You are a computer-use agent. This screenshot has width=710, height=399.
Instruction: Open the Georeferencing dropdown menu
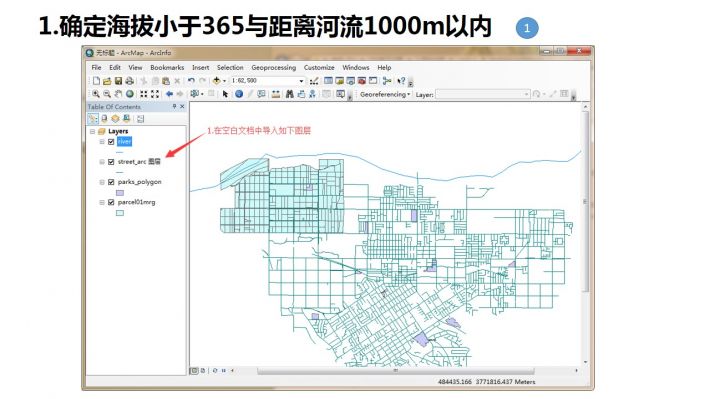(385, 94)
